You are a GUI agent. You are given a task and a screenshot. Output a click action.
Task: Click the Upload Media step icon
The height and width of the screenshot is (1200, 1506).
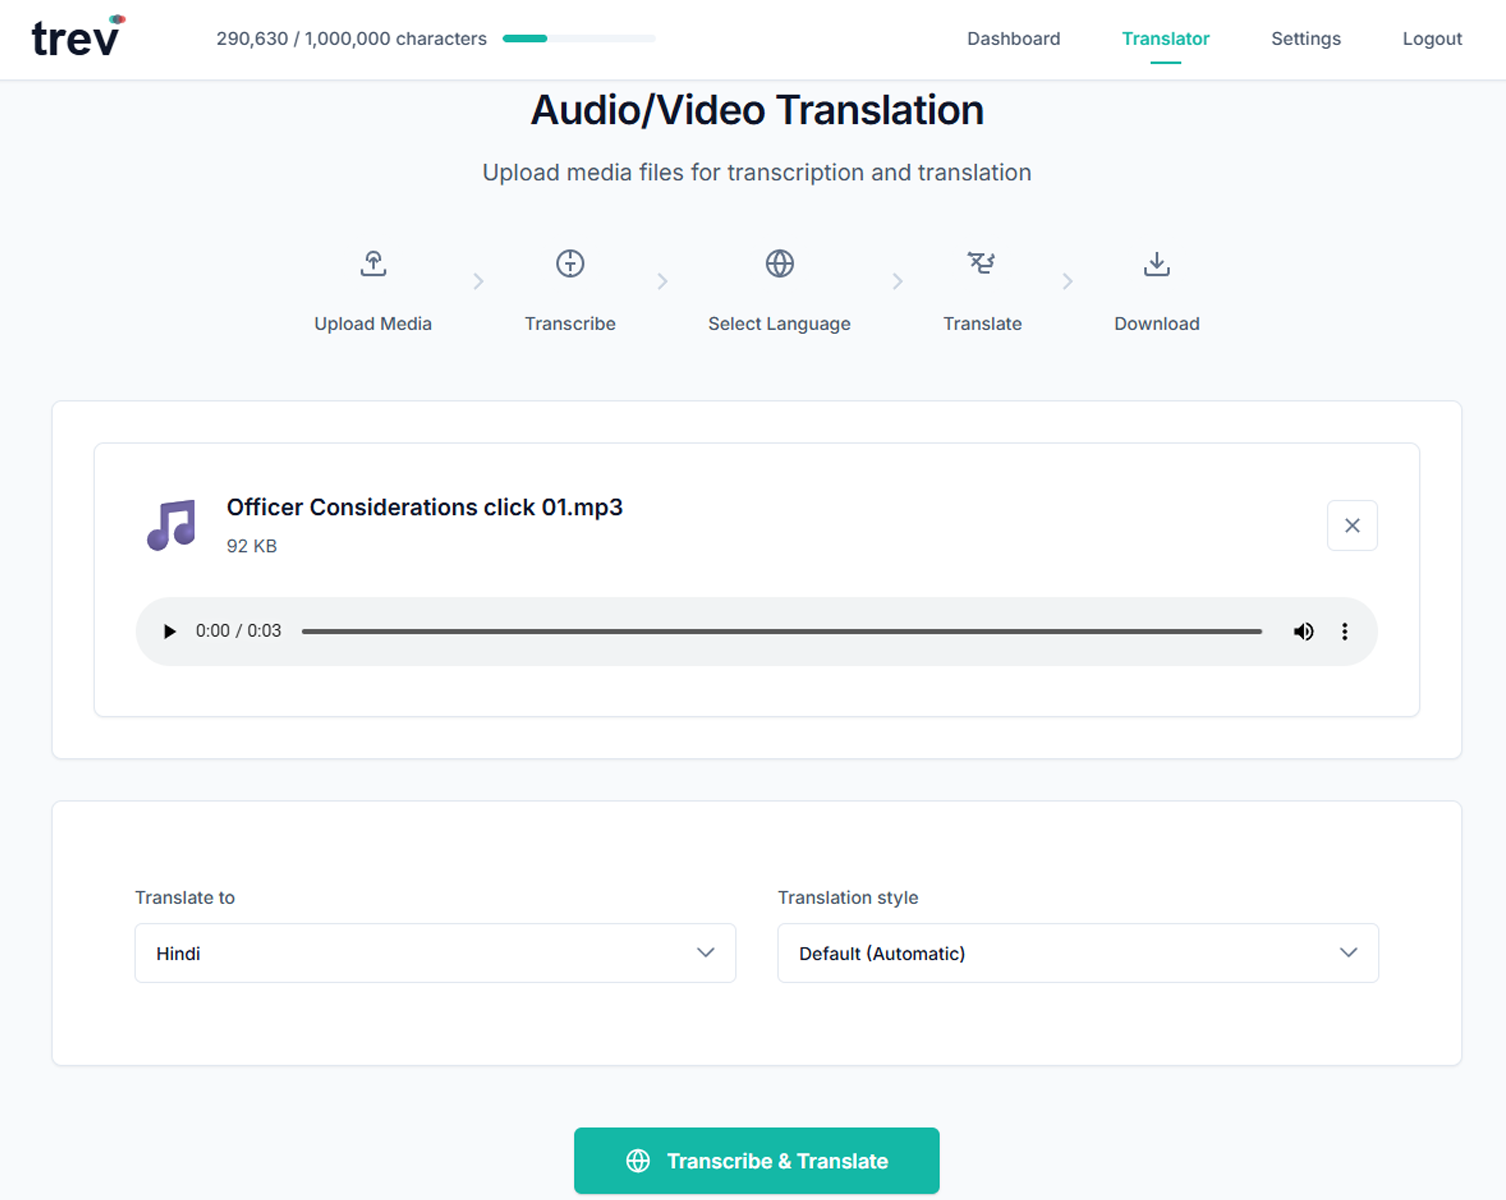click(x=372, y=263)
